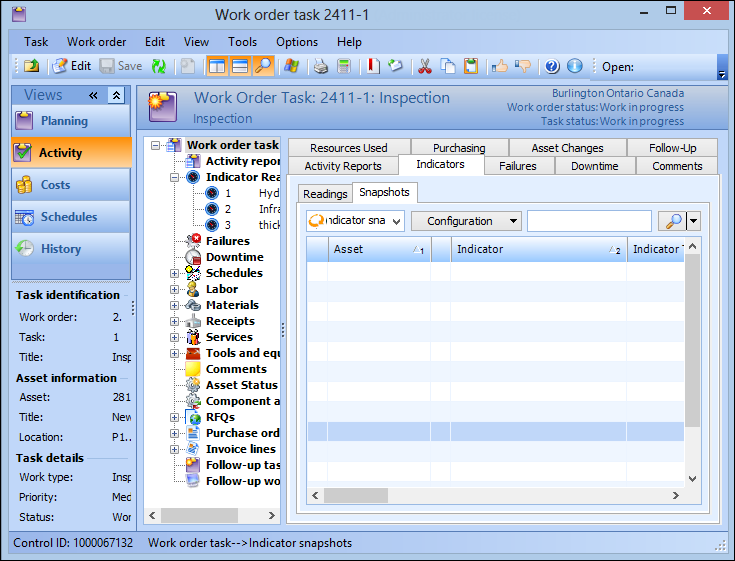Click the scissors cut icon
Screen dimensions: 735x561
click(424, 66)
